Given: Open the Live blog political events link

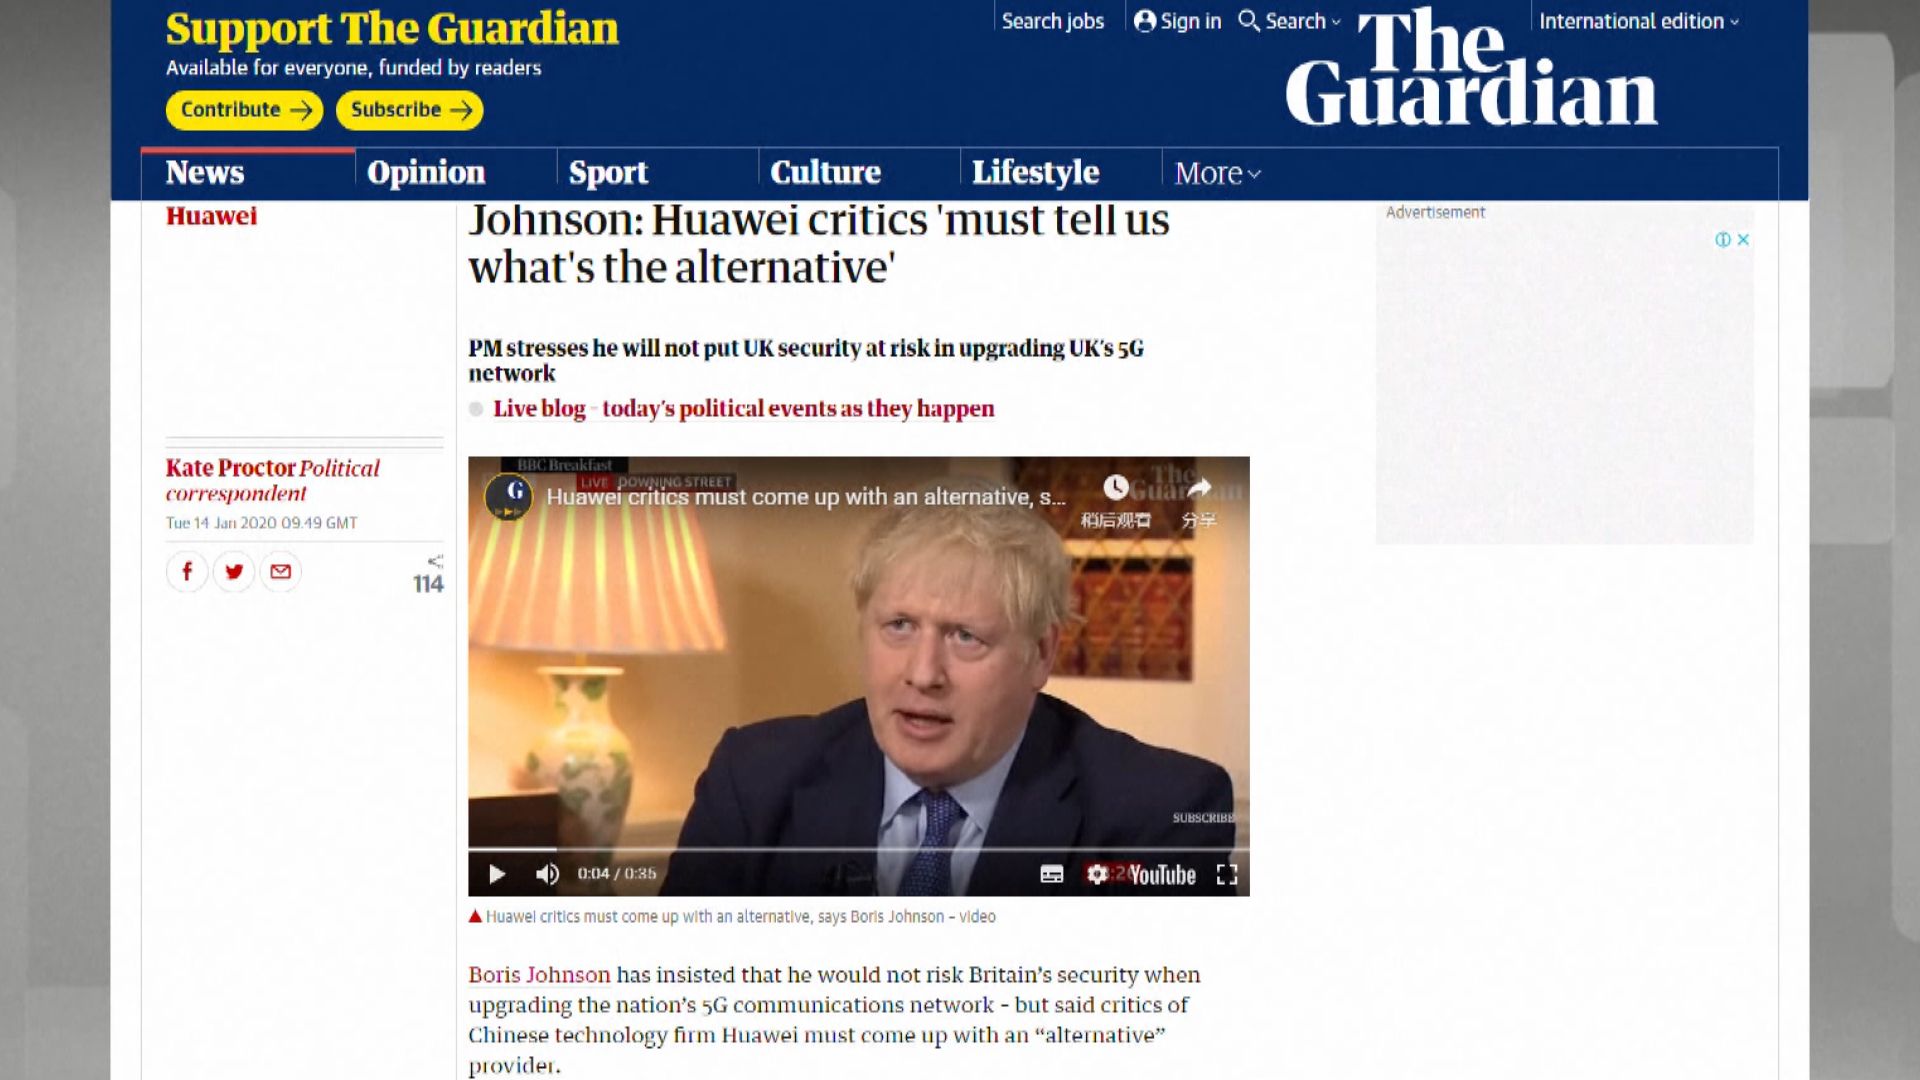Looking at the screenshot, I should click(x=744, y=409).
